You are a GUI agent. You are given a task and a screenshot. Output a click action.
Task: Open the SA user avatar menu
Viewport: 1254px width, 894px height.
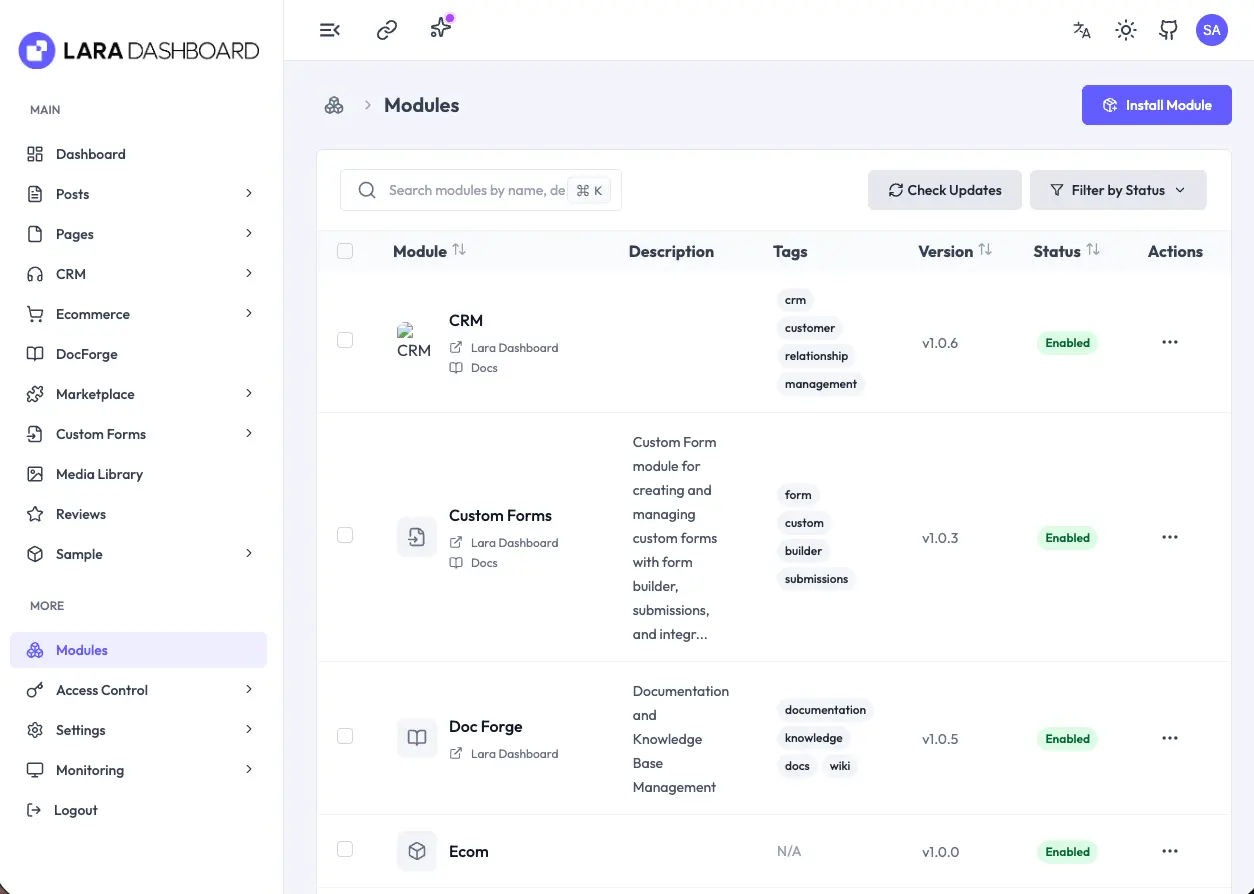pyautogui.click(x=1212, y=30)
